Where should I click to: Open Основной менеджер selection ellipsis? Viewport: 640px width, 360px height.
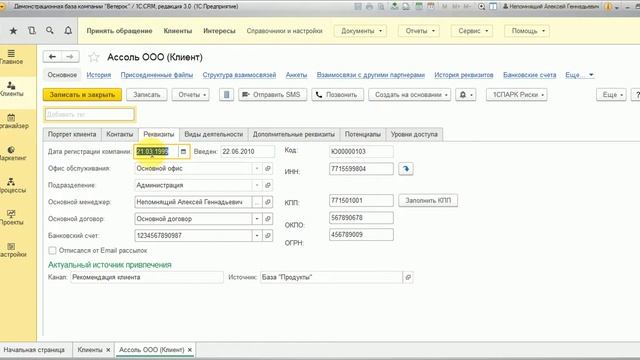coord(257,202)
